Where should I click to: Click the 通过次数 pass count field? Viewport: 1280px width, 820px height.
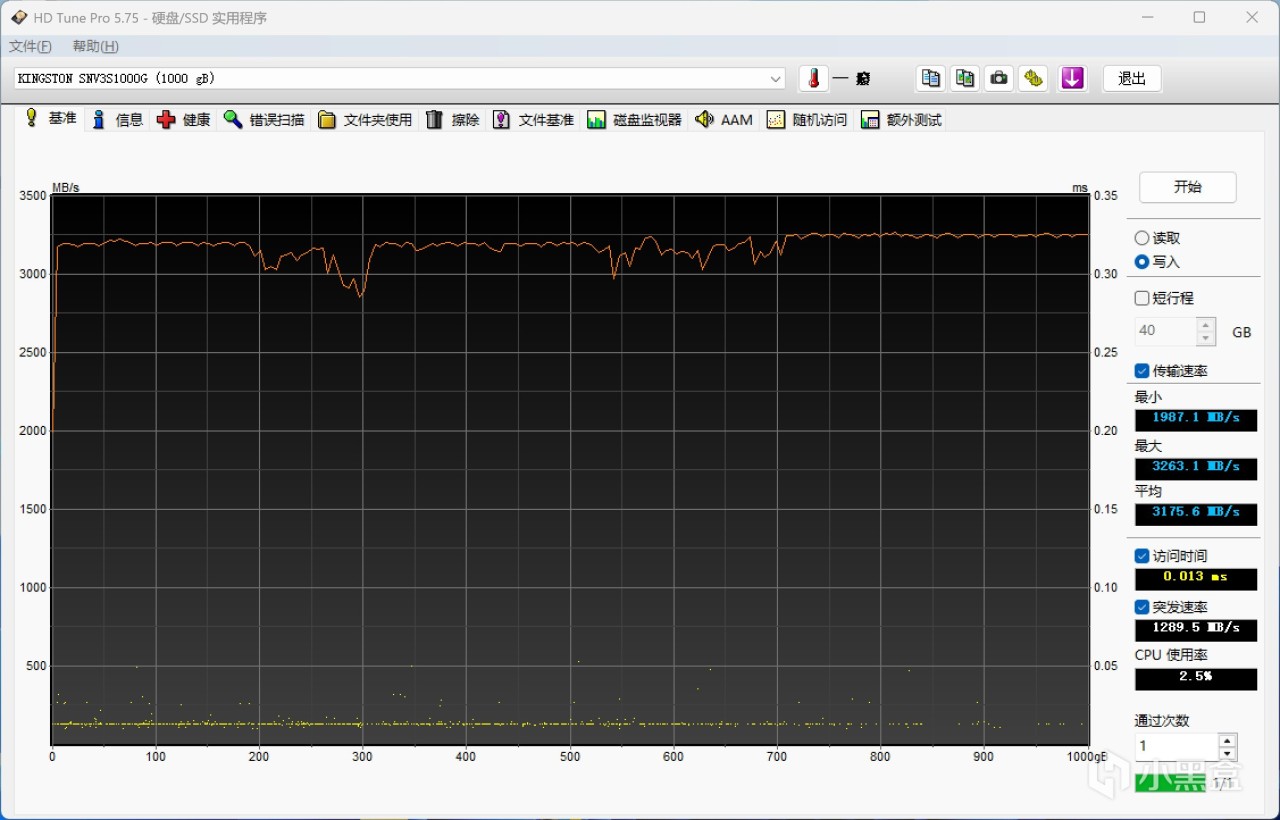[1176, 746]
